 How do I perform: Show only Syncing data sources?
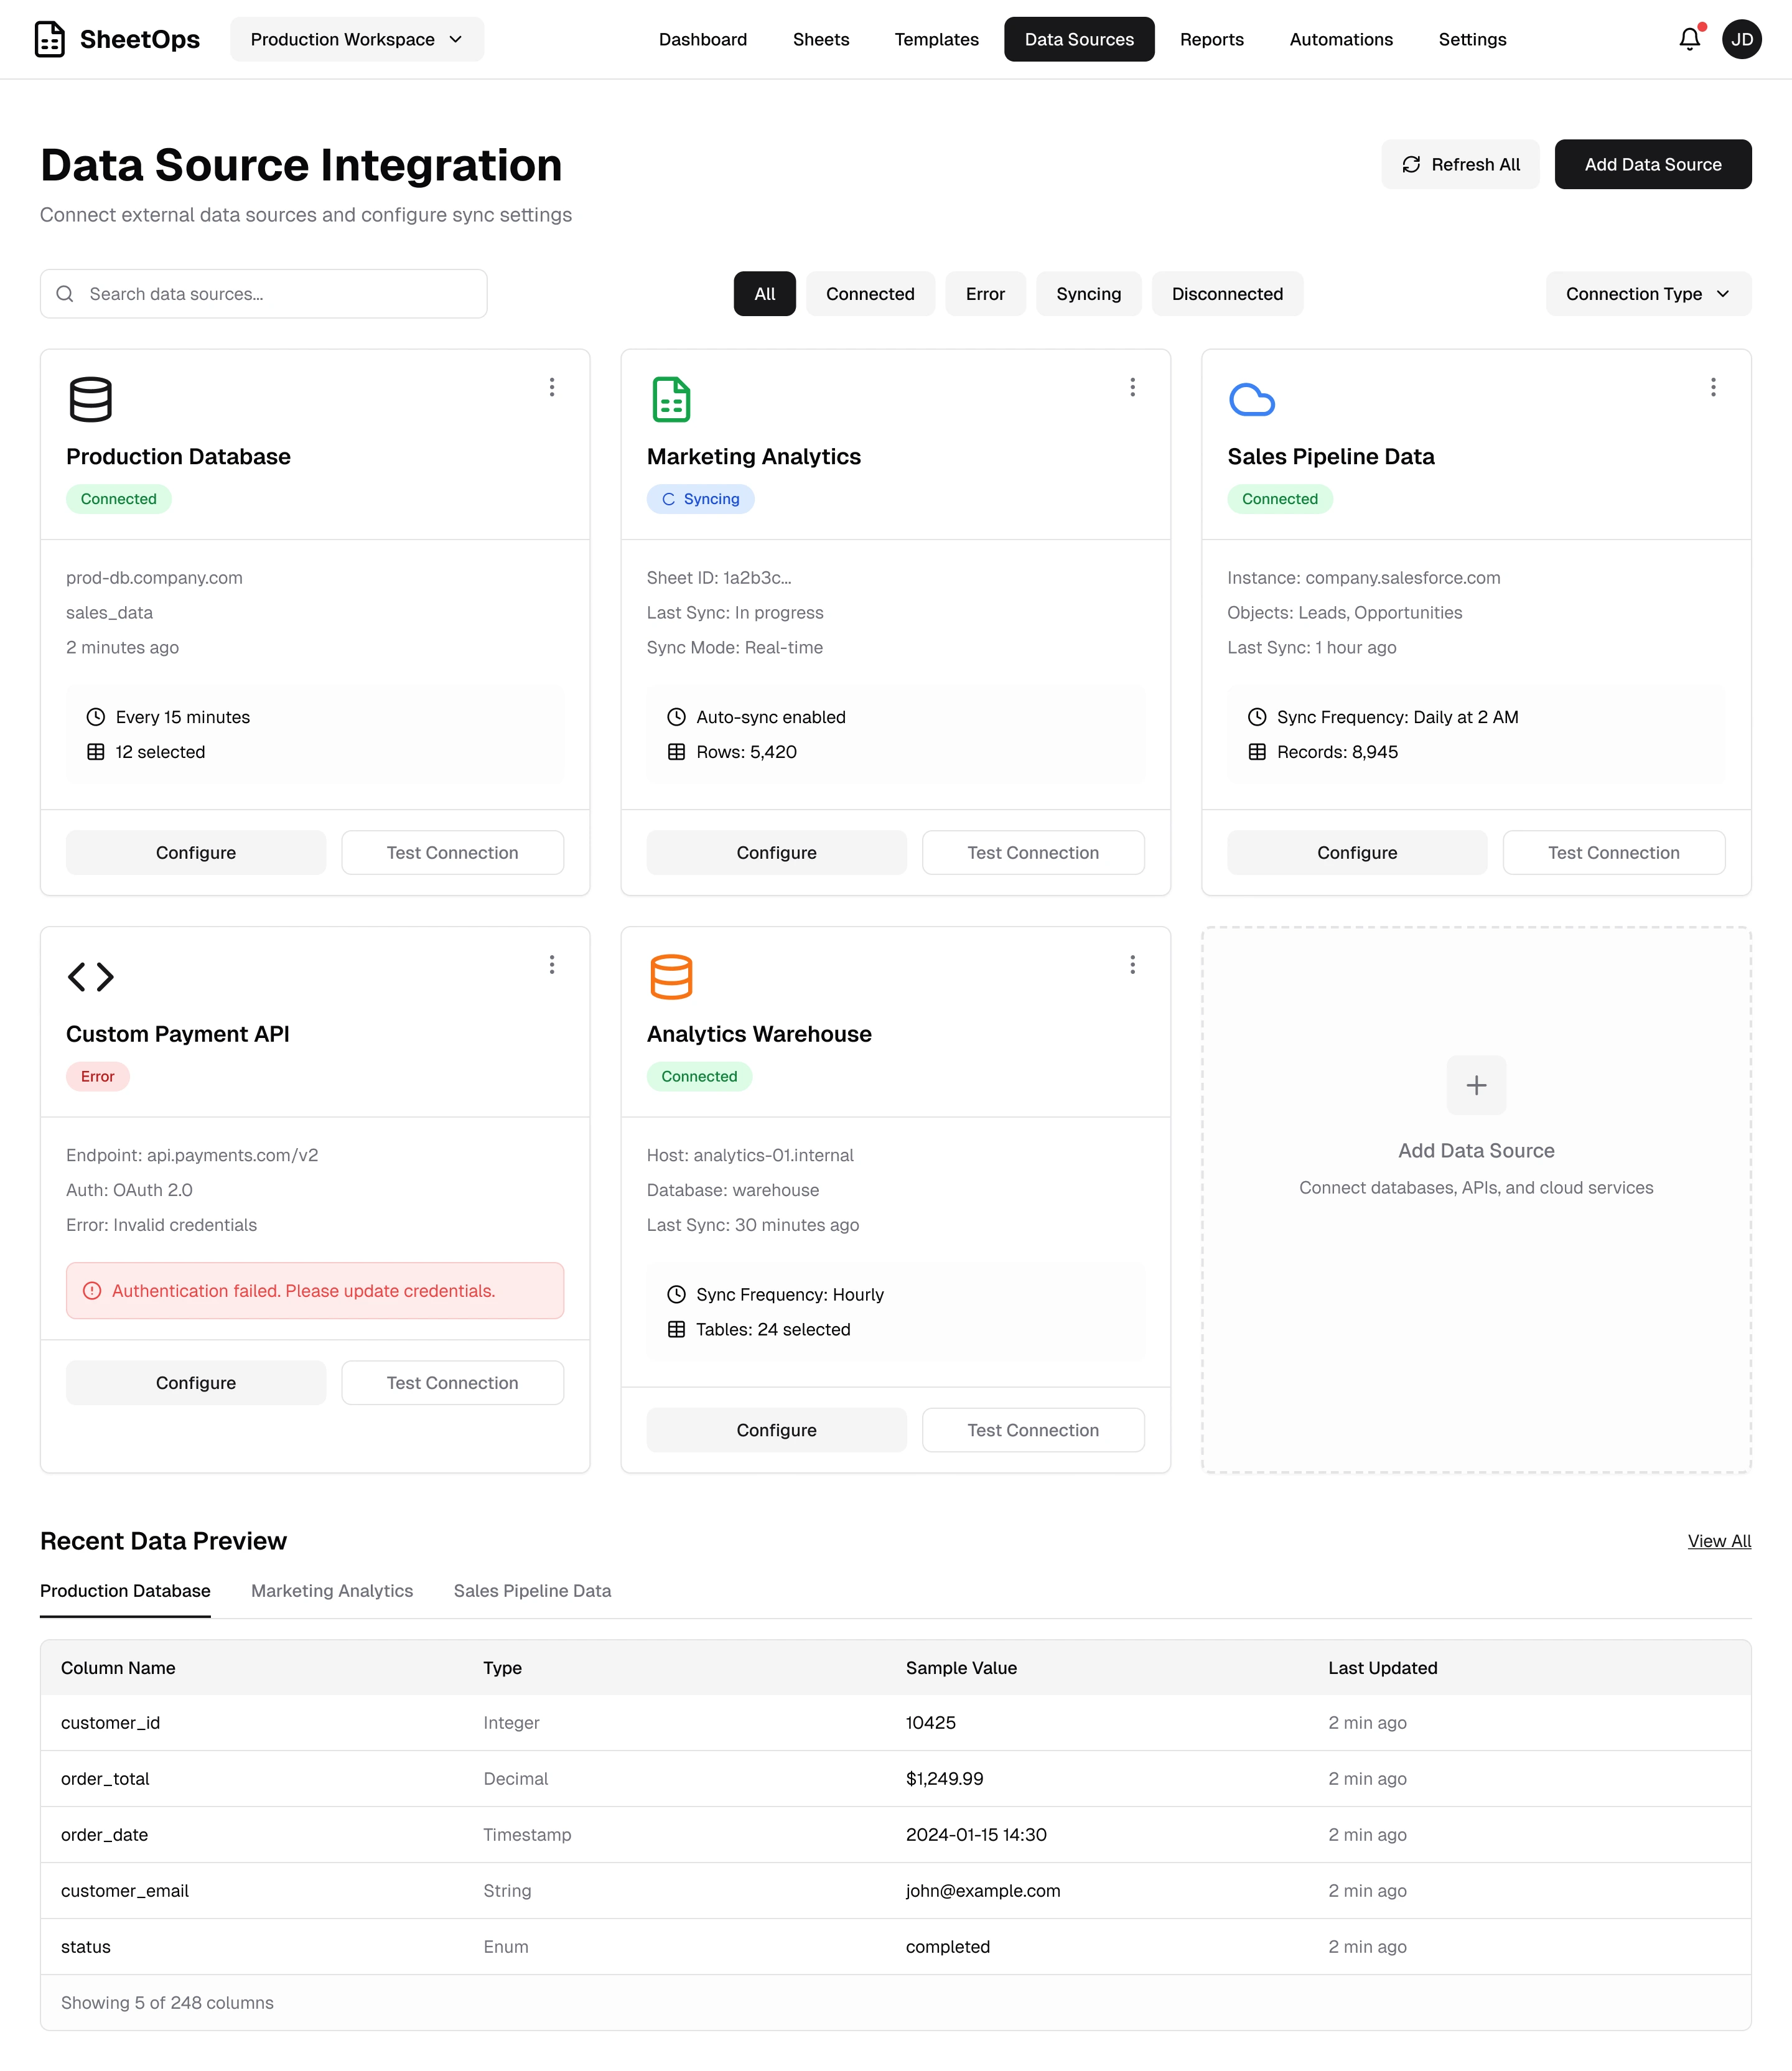pos(1088,294)
